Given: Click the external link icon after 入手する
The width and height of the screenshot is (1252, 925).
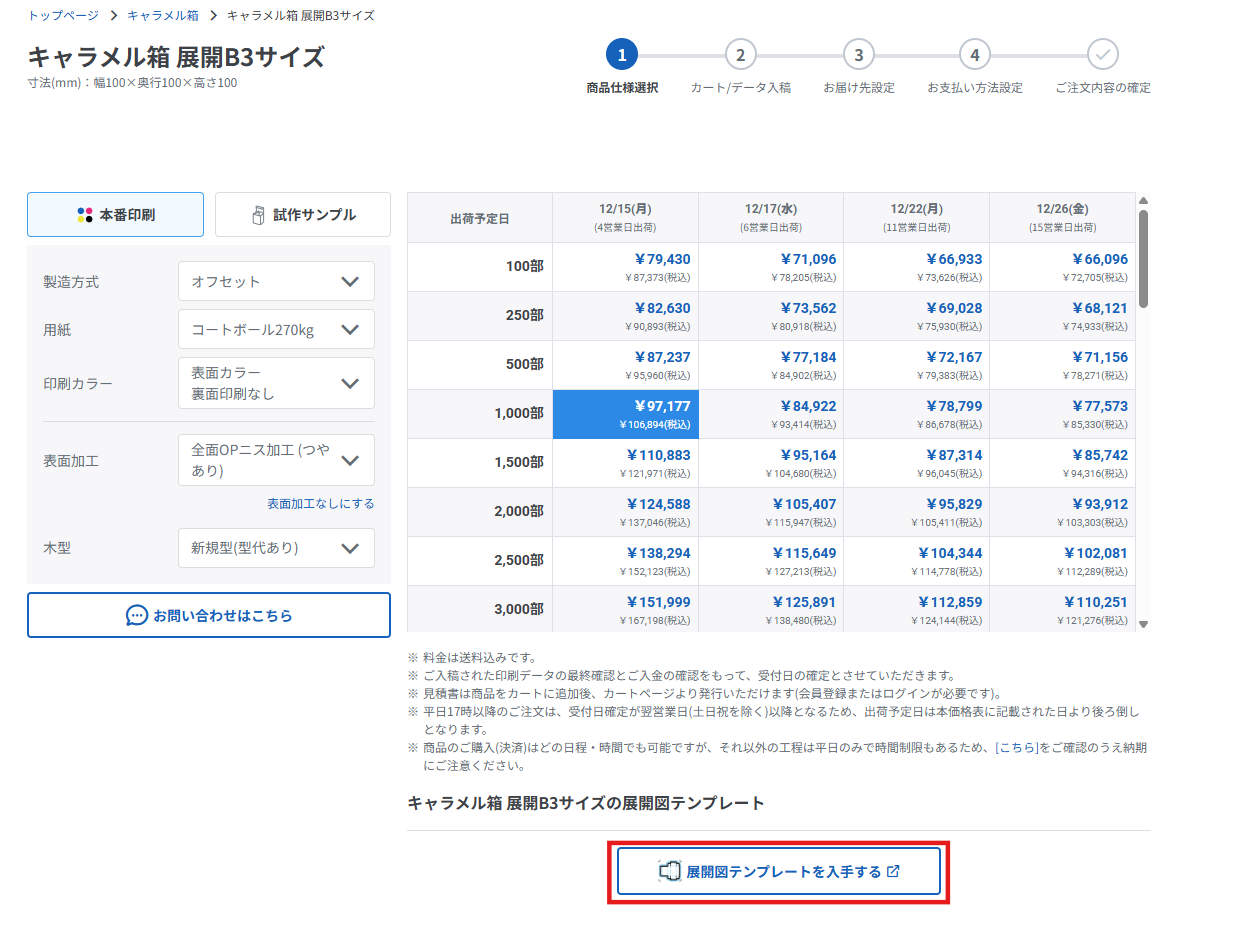Looking at the screenshot, I should tap(894, 871).
